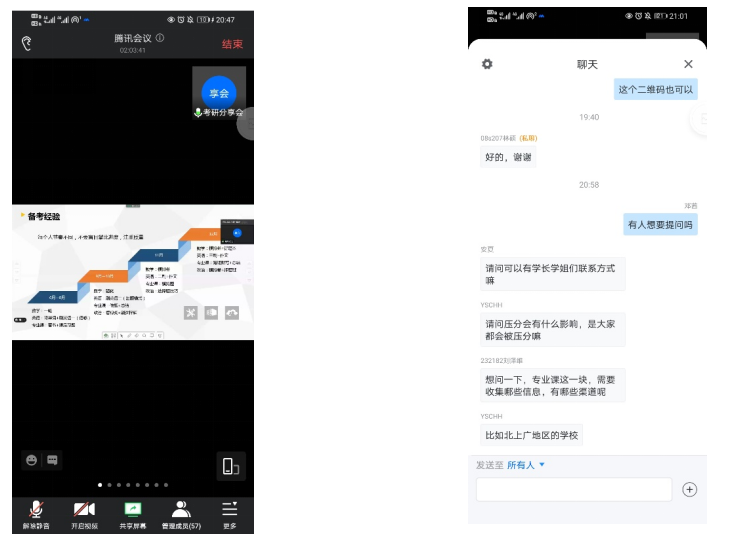Viewport: 733px width, 556px height.
Task: Open the 更多 more menu
Action: [x=230, y=513]
